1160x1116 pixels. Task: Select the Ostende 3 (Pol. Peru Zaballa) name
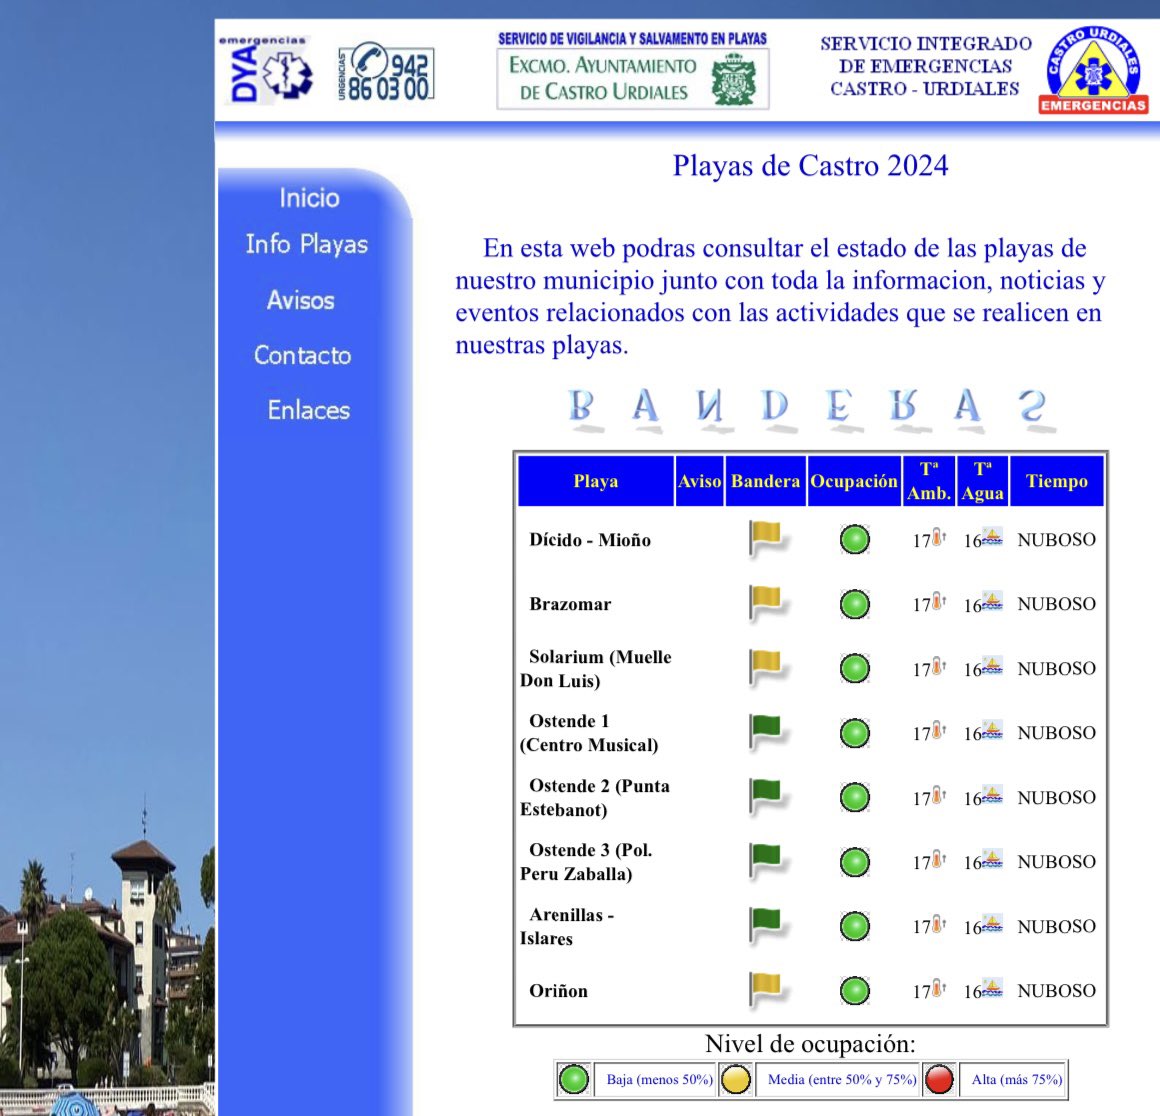[x=586, y=862]
